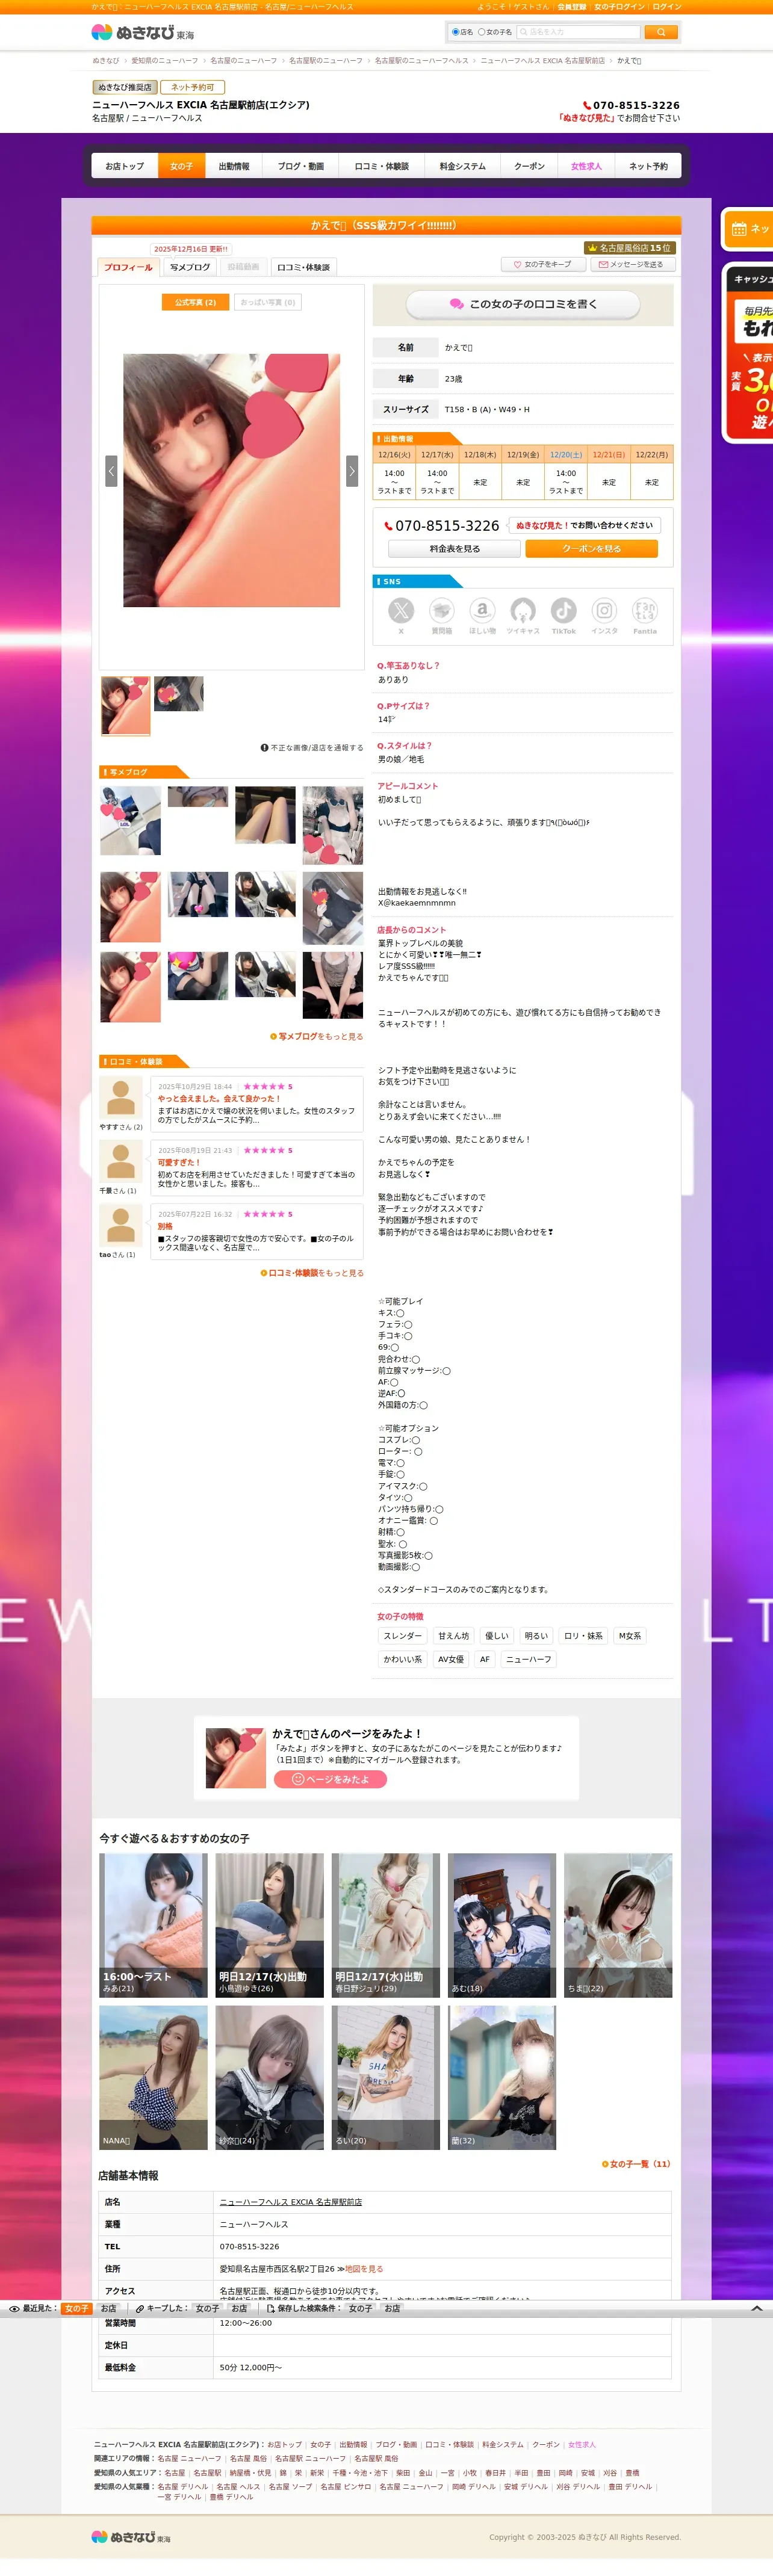Click the ぬきなび logo in the header
773x2576 pixels.
point(142,32)
